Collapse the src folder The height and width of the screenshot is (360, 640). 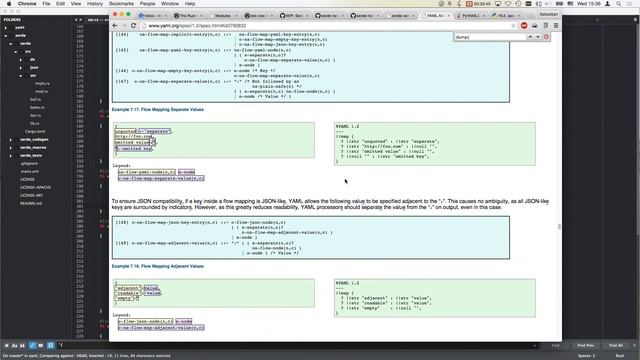pos(16,52)
